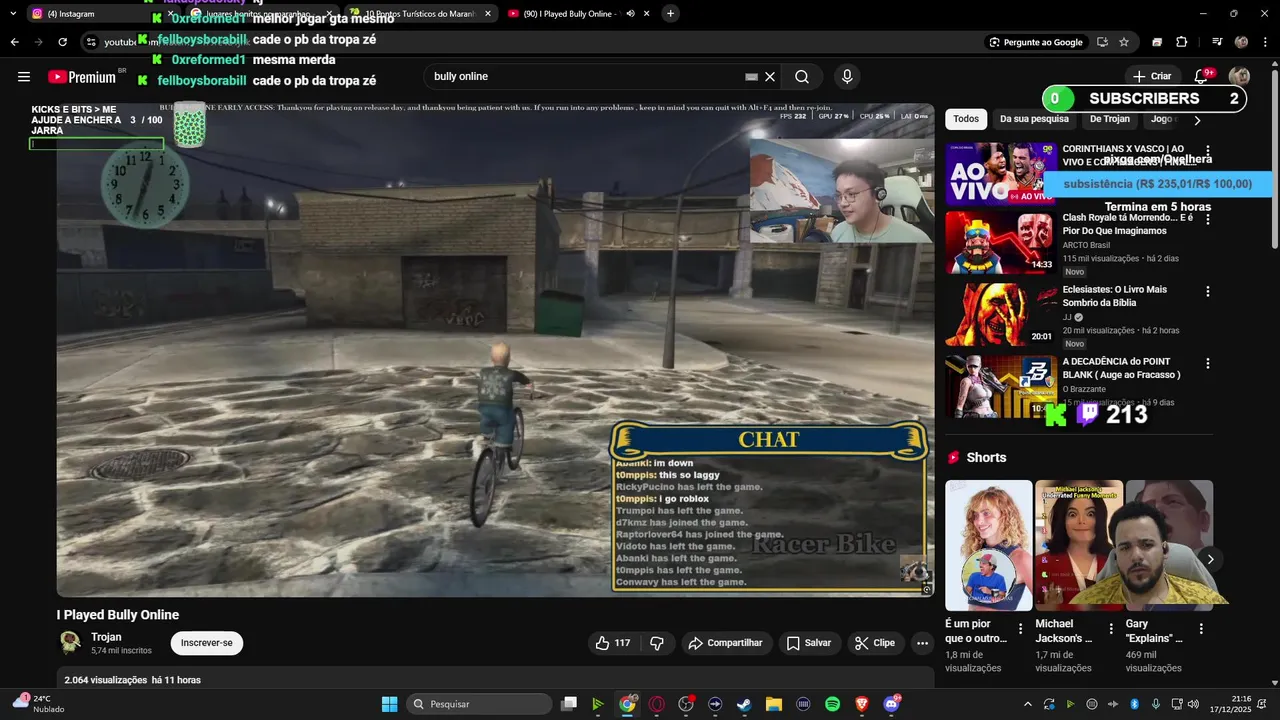Expand the video description box
This screenshot has width=1280, height=720.
click(x=495, y=679)
